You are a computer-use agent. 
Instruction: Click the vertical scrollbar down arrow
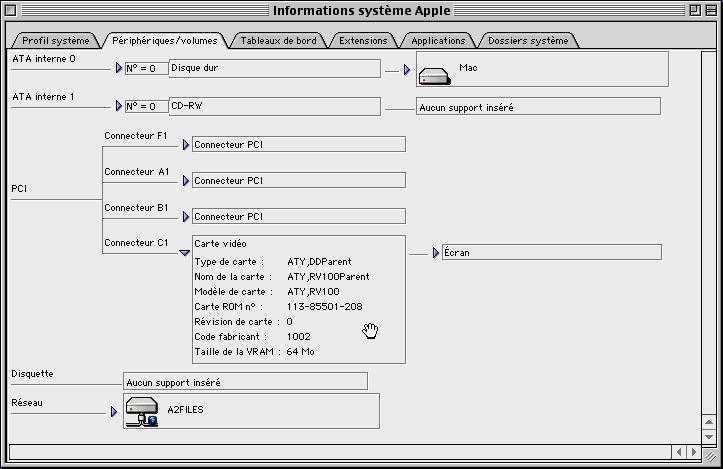click(x=709, y=436)
